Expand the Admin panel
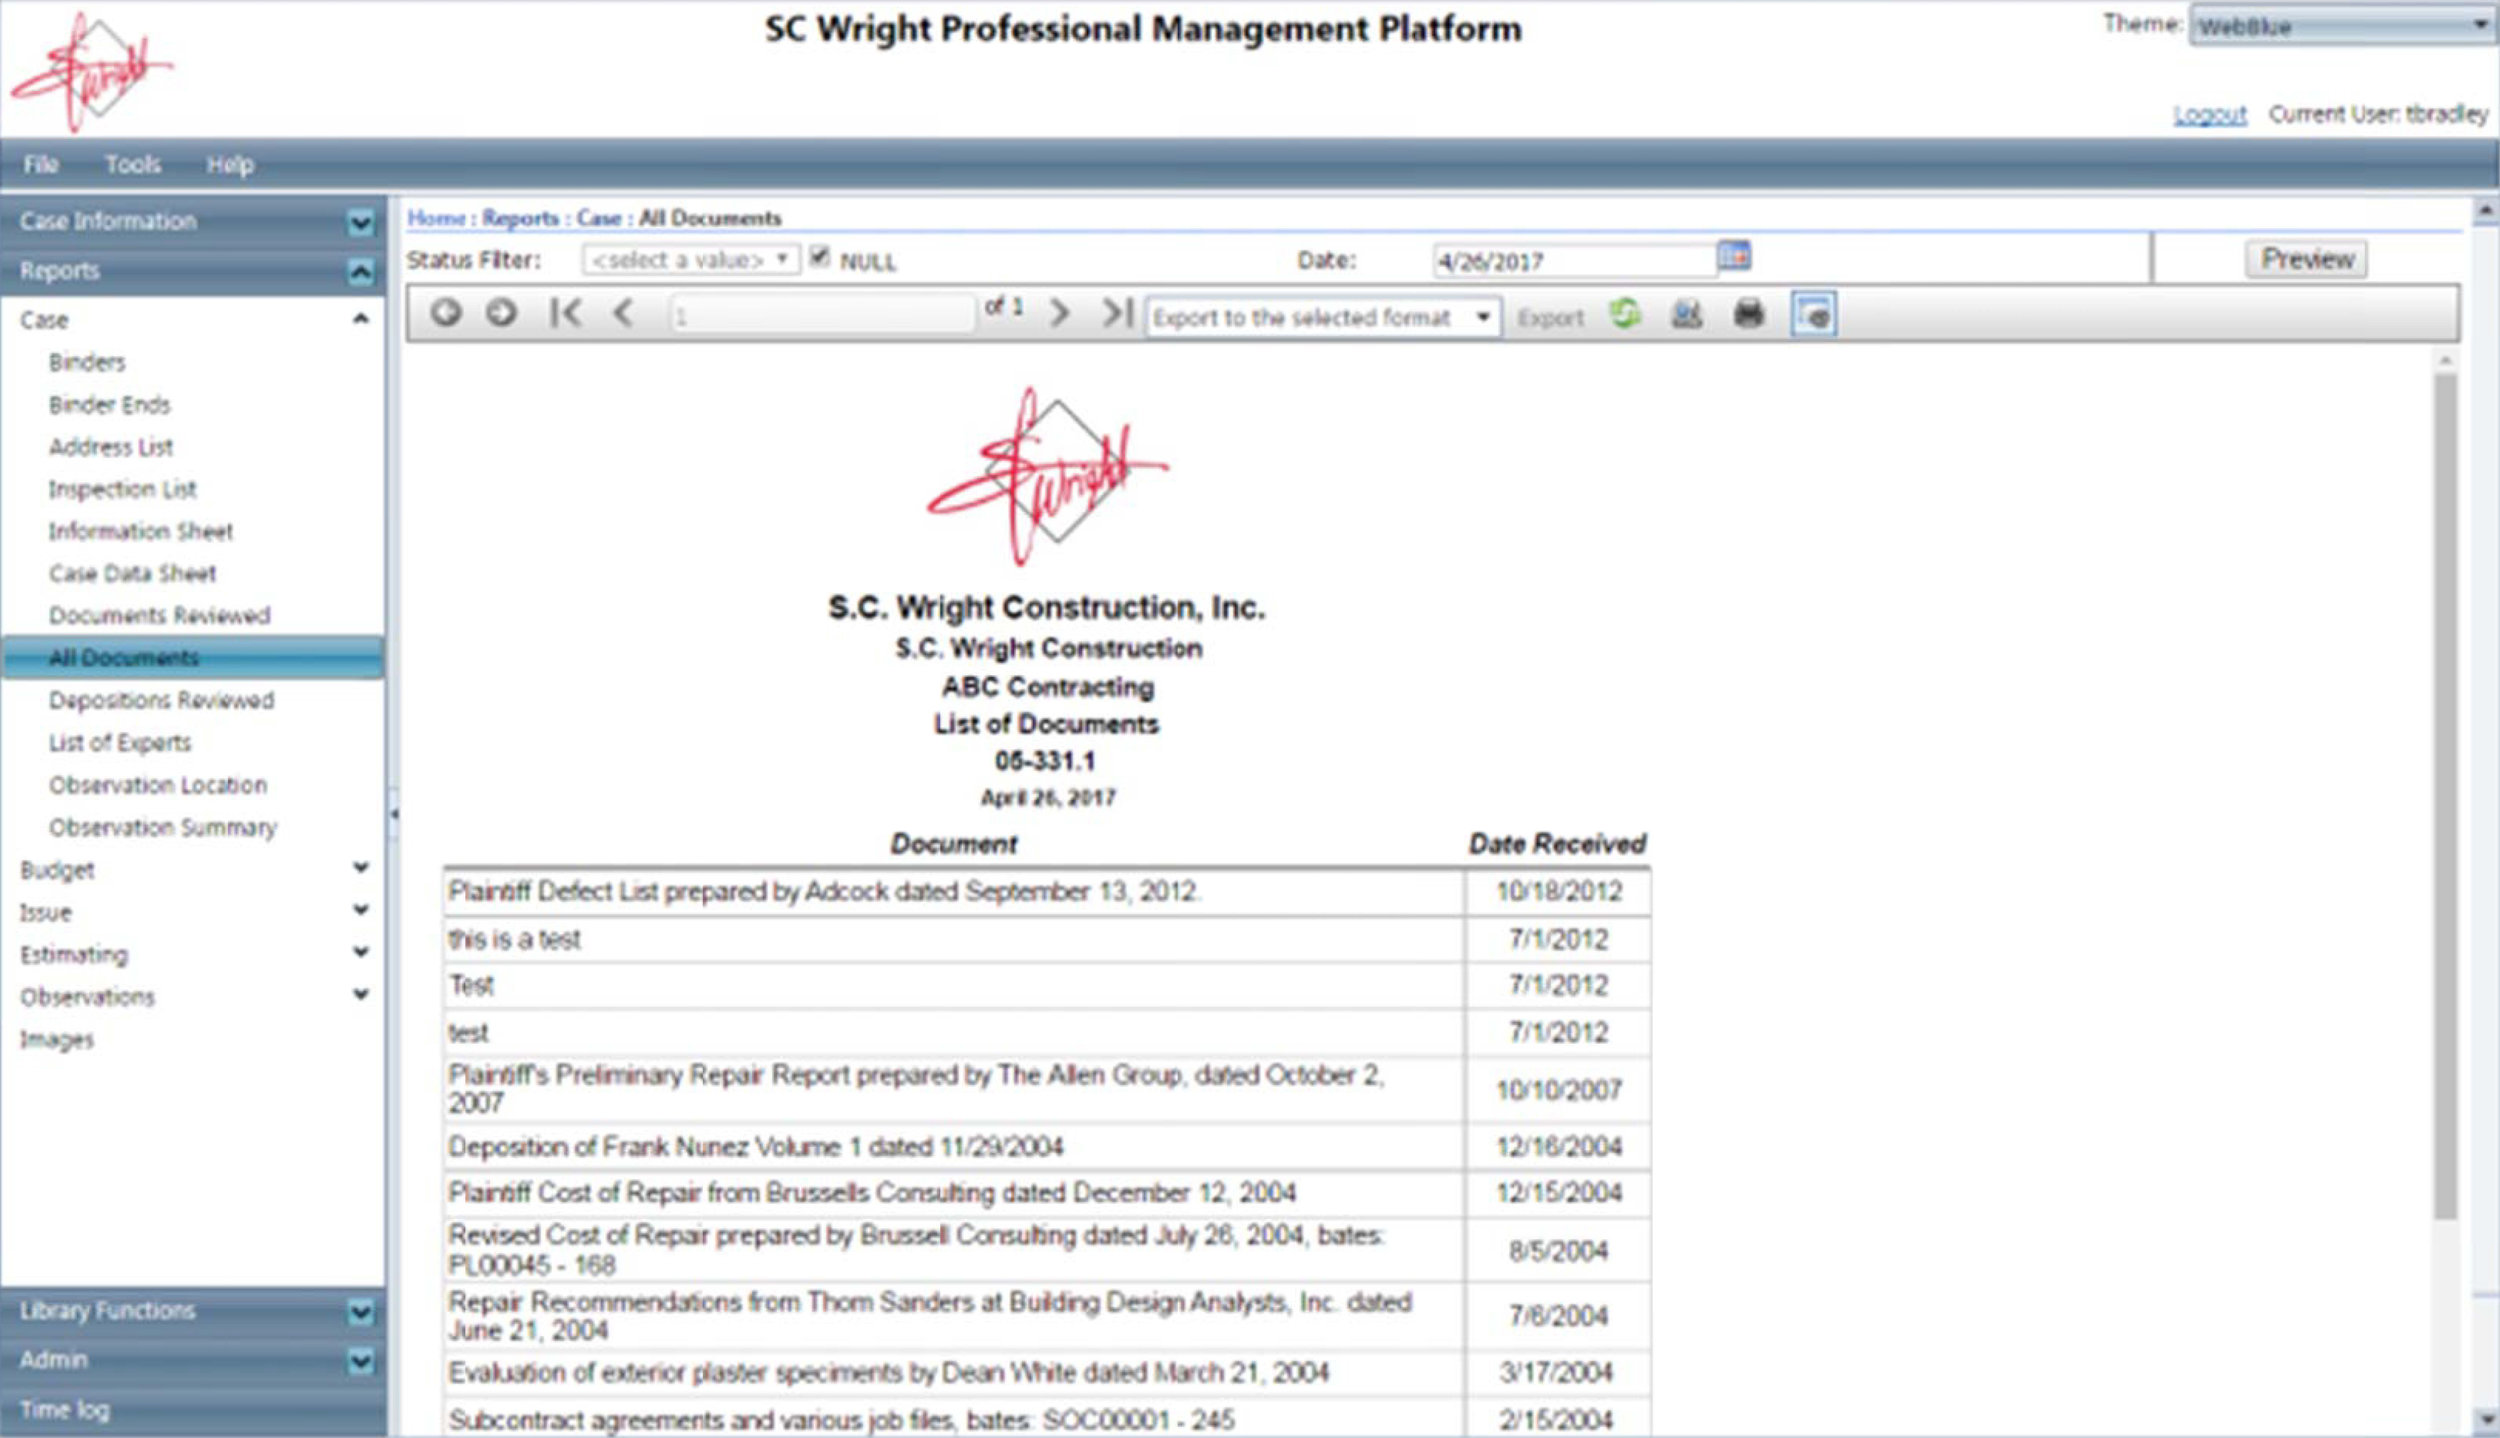Image resolution: width=2500 pixels, height=1438 pixels. click(360, 1361)
